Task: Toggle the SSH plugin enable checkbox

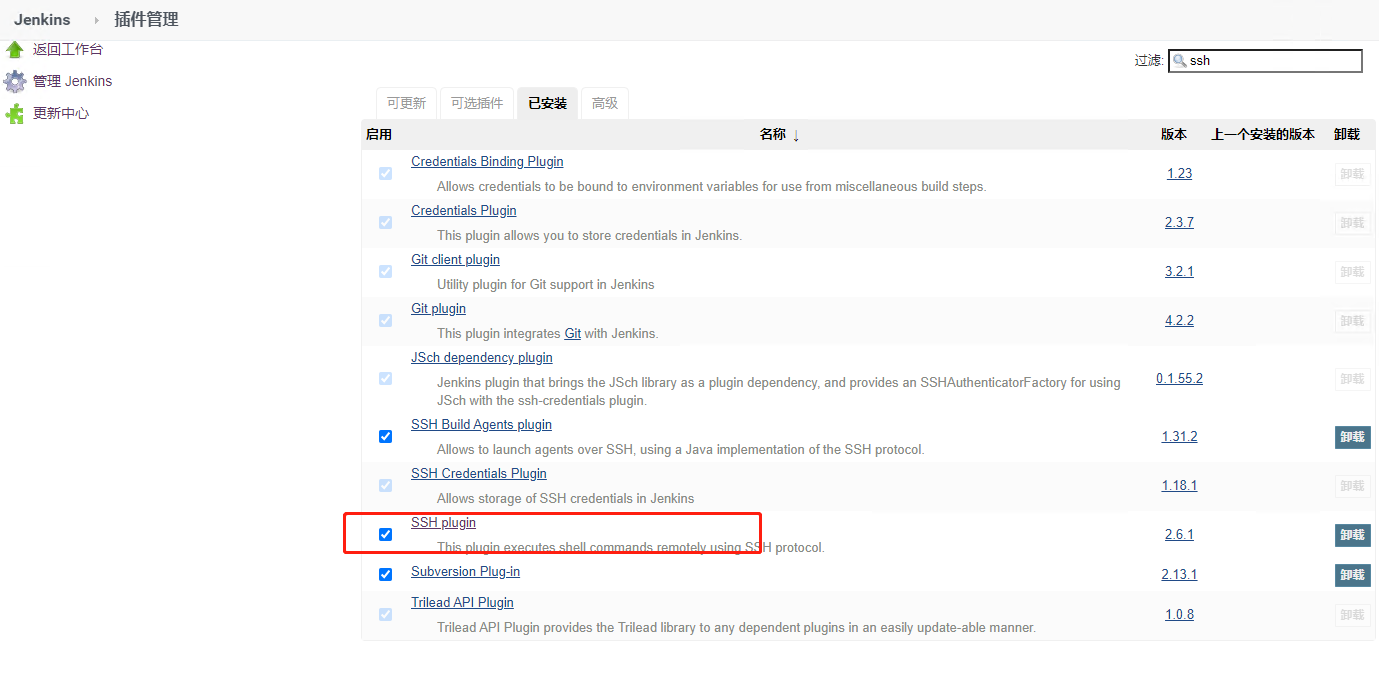Action: pyautogui.click(x=385, y=534)
